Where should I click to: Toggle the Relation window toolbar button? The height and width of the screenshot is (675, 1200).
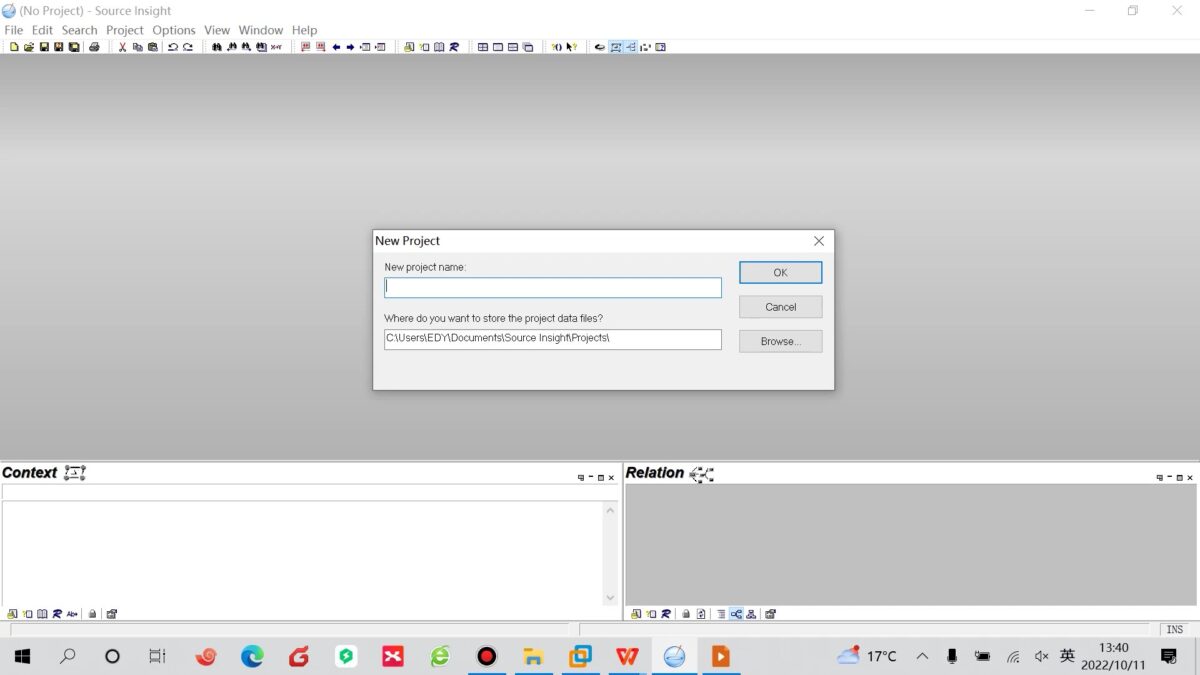(631, 47)
